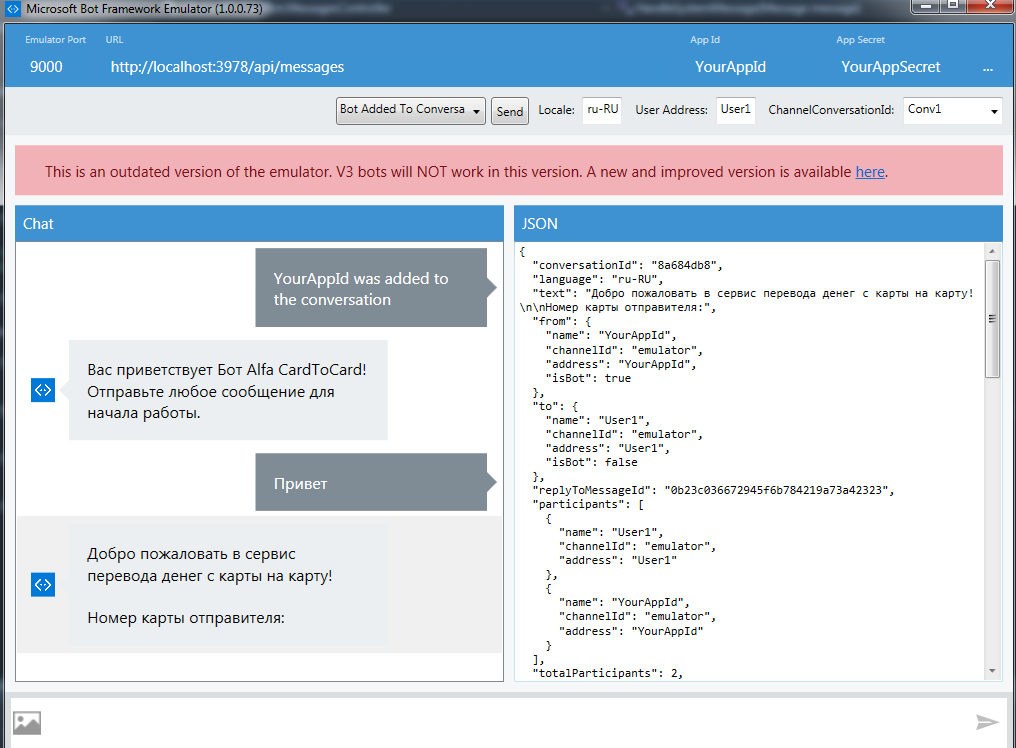Select the 'Вас приветствует Бот Alfa CardToCard' message
Image resolution: width=1016 pixels, height=748 pixels.
click(x=228, y=390)
